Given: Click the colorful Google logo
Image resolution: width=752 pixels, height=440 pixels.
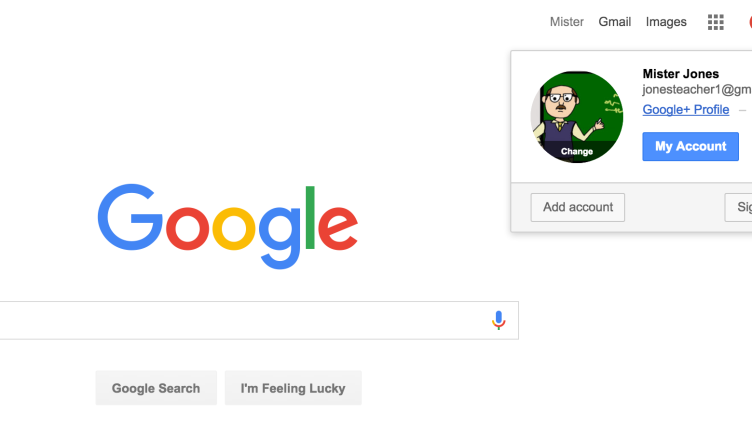Looking at the screenshot, I should [x=227, y=226].
